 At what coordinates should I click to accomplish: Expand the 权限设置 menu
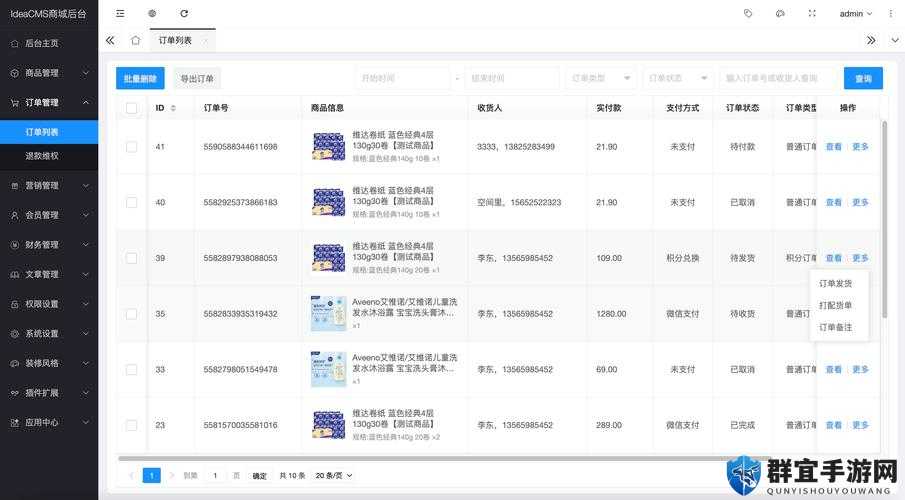pos(49,304)
